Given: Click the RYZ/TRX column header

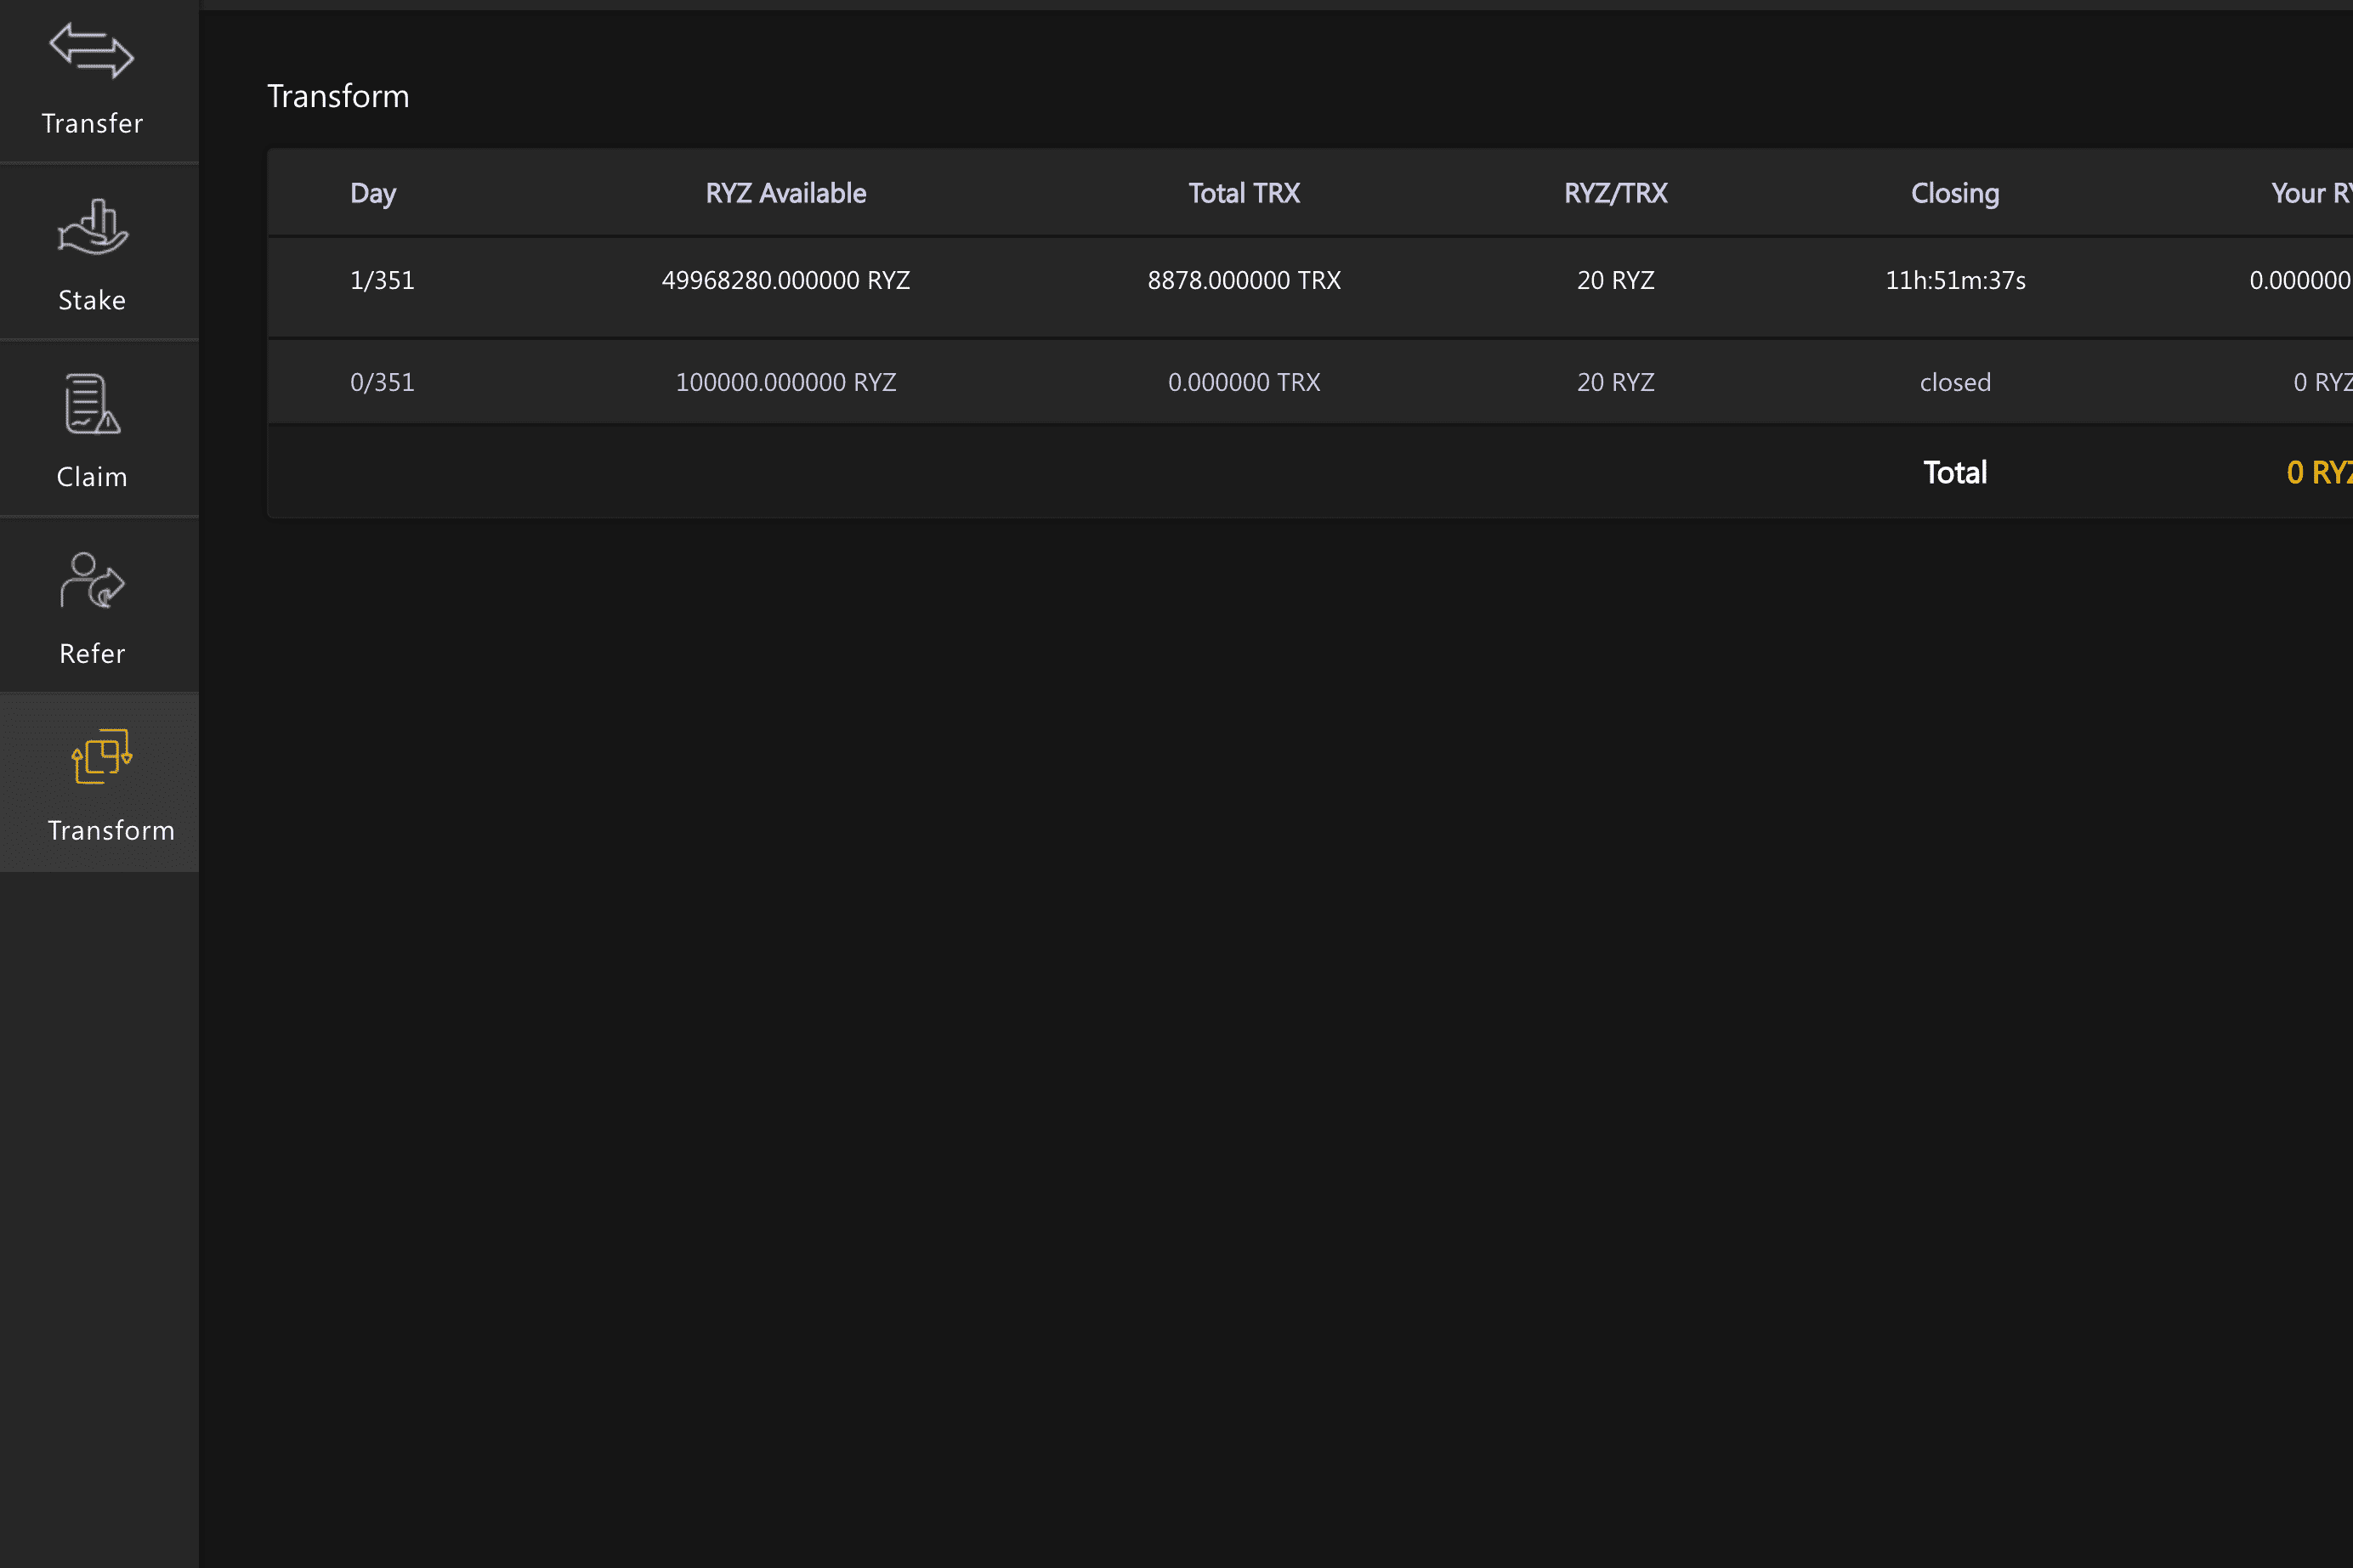Looking at the screenshot, I should (x=1615, y=193).
